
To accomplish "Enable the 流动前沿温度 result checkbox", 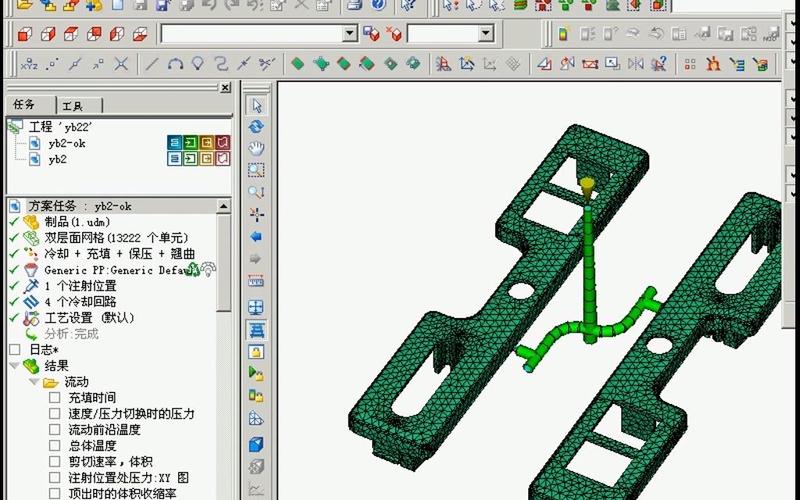I will tap(55, 430).
